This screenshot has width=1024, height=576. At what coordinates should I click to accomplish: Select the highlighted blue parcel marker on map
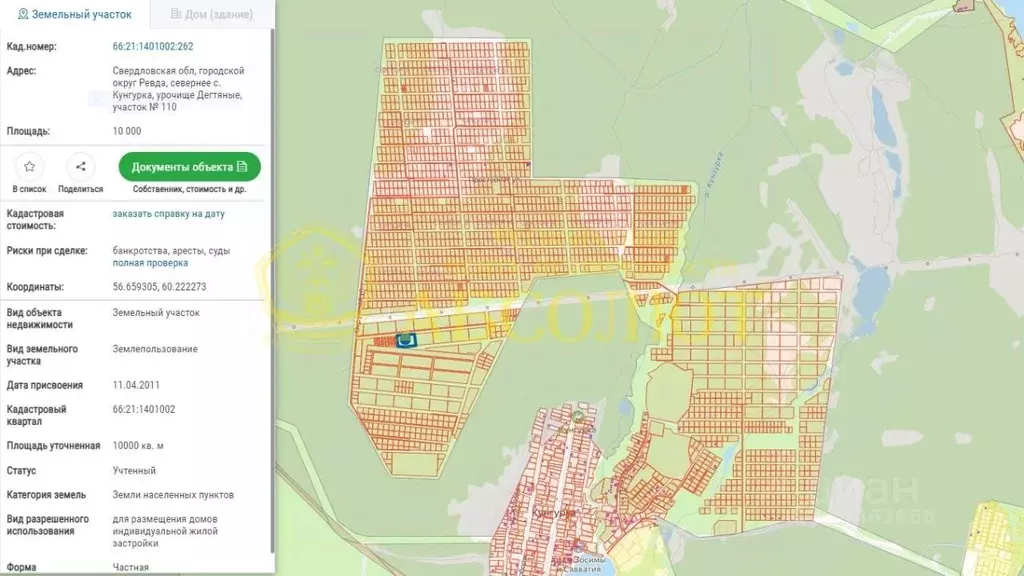(x=407, y=341)
